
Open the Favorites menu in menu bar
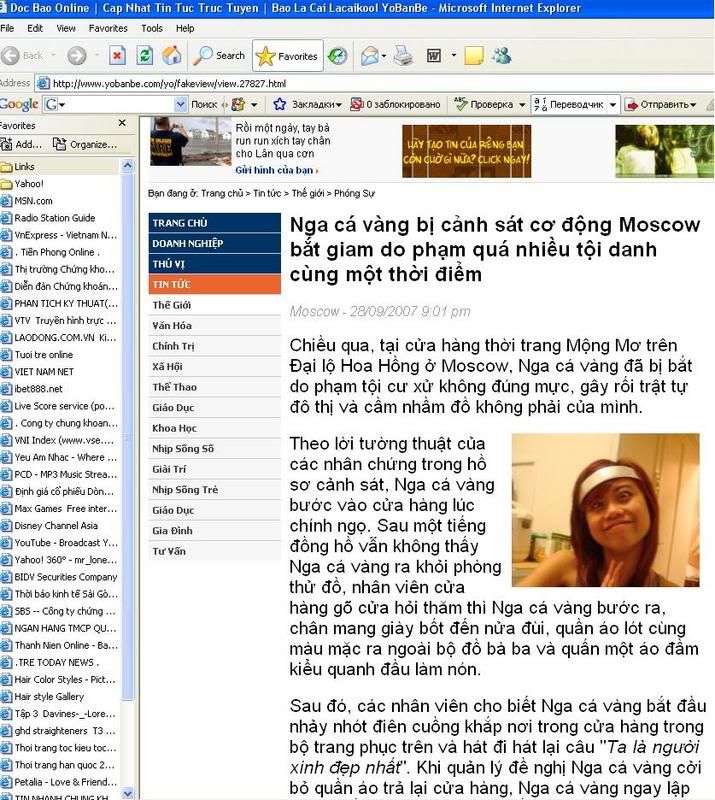[x=108, y=28]
